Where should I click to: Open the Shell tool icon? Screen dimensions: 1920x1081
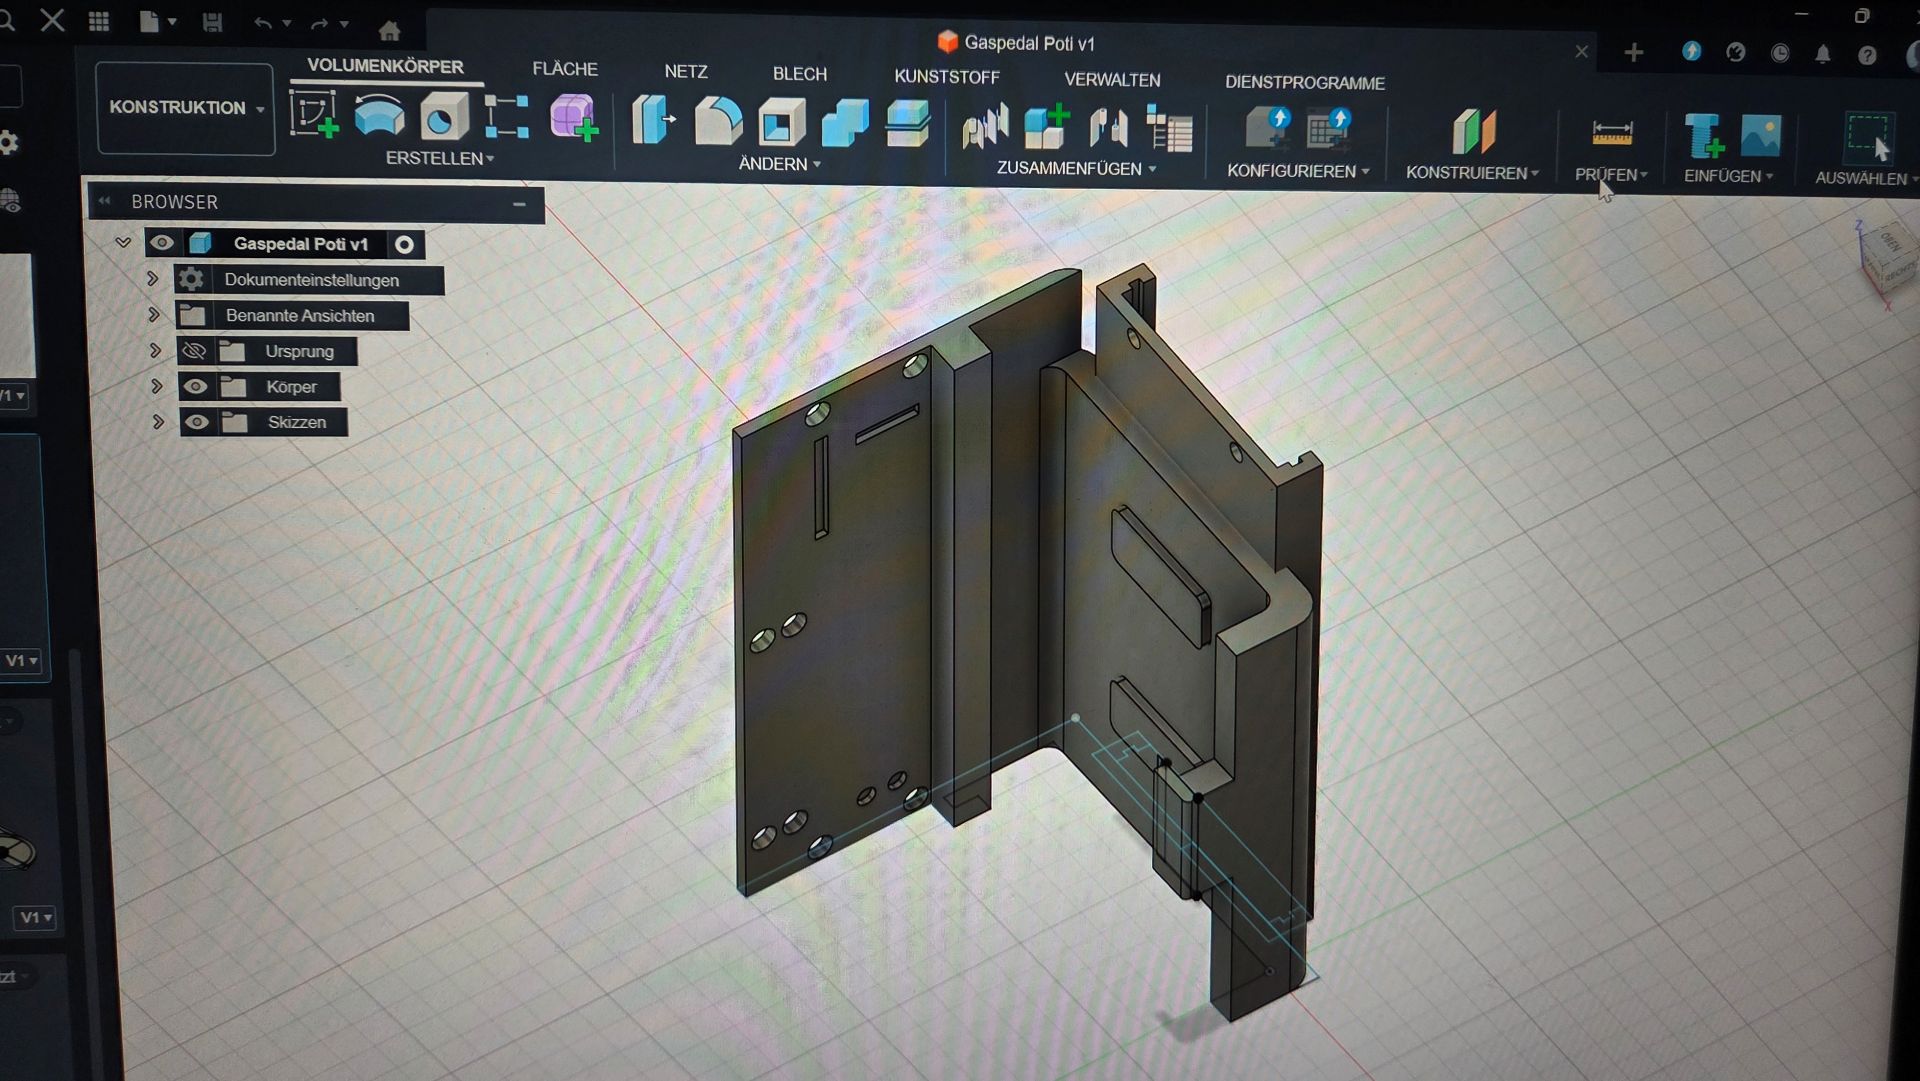click(x=780, y=122)
